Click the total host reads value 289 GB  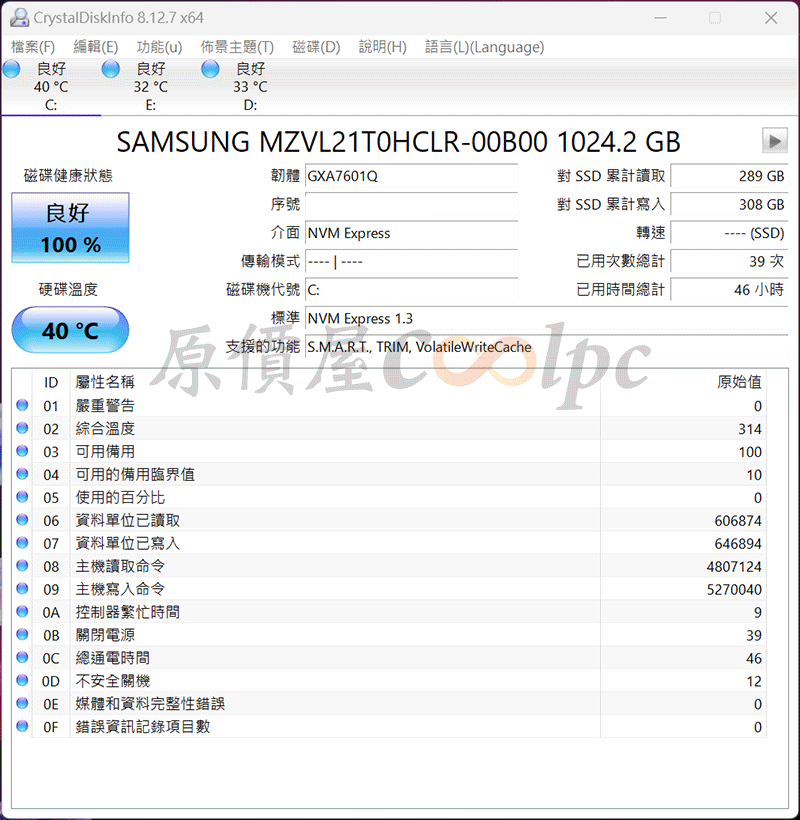coord(729,176)
